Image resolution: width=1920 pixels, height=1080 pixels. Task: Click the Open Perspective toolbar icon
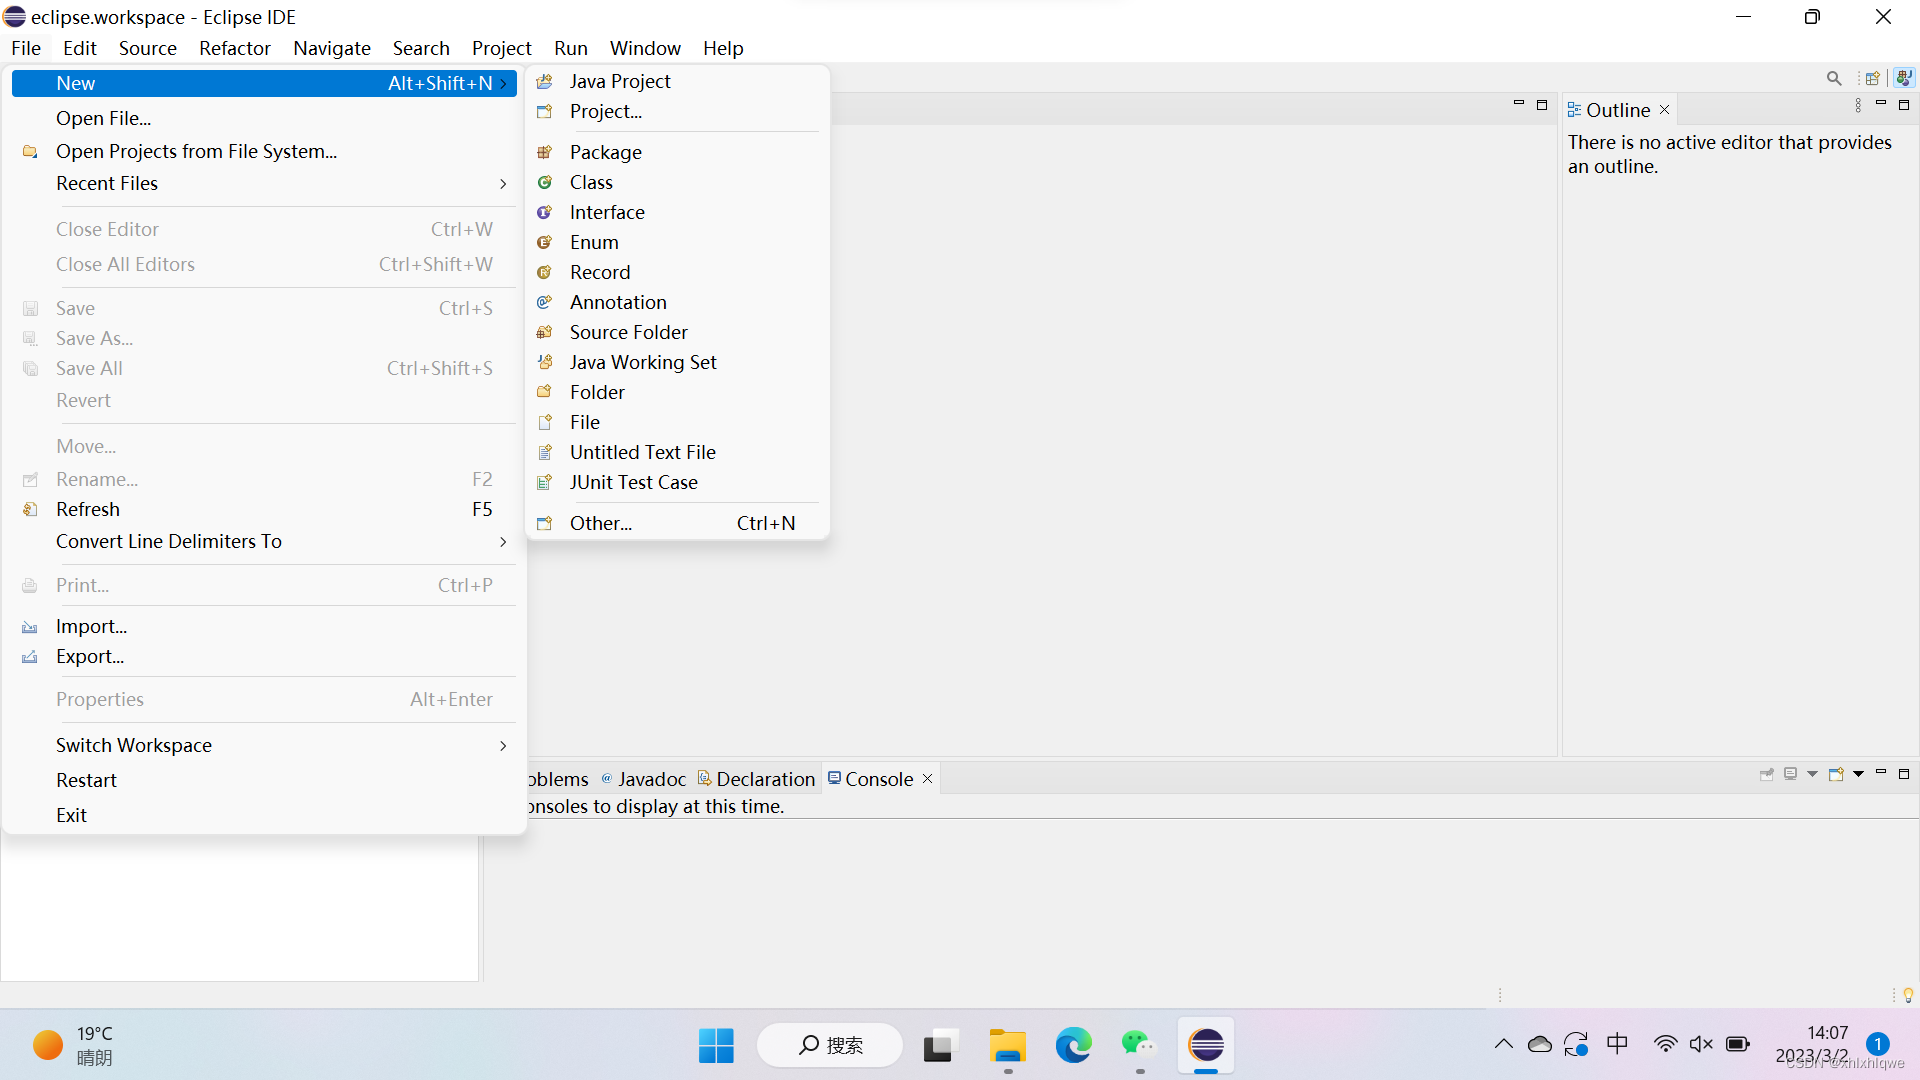(1872, 79)
